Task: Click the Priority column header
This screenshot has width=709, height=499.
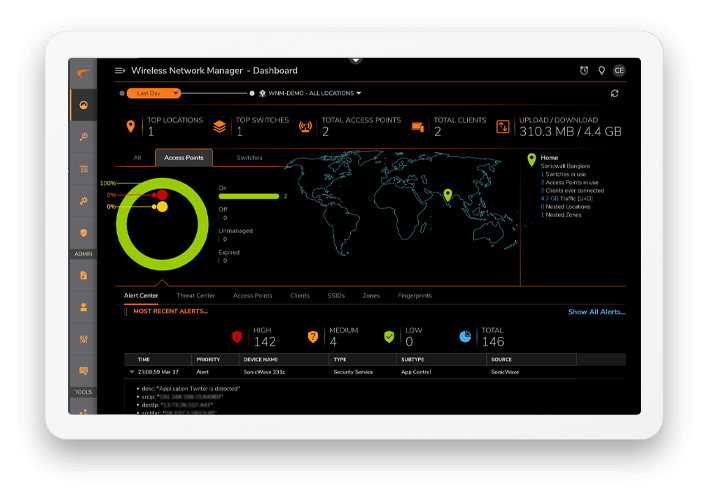Action: (x=208, y=357)
